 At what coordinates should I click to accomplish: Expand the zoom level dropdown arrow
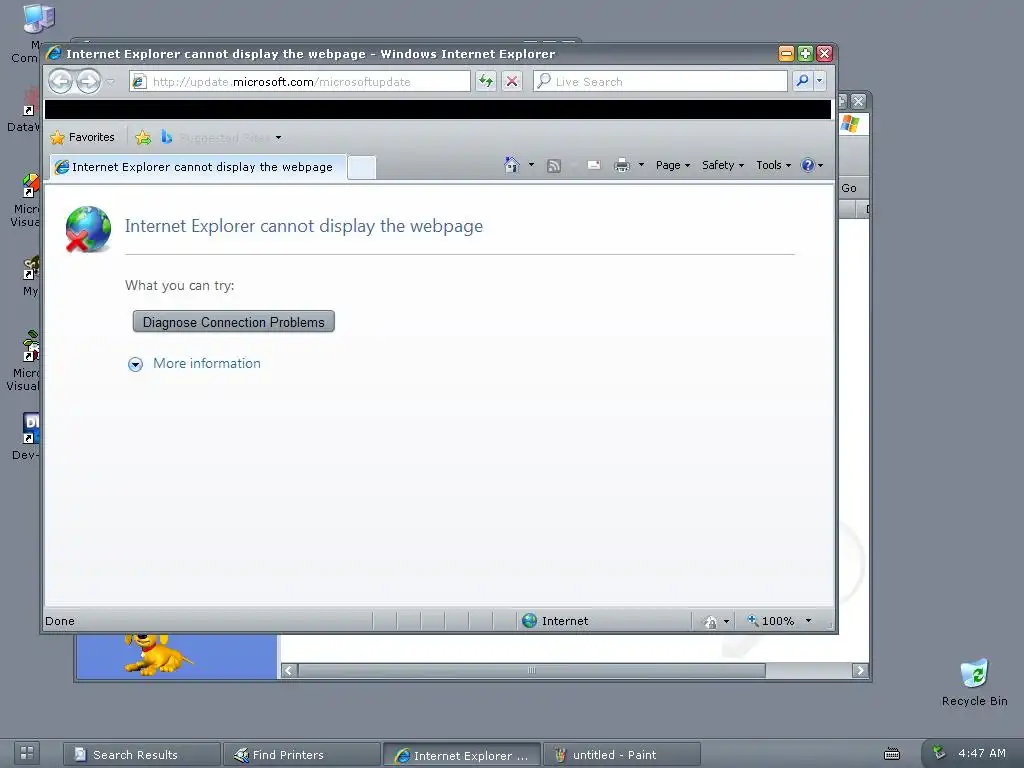pyautogui.click(x=808, y=620)
